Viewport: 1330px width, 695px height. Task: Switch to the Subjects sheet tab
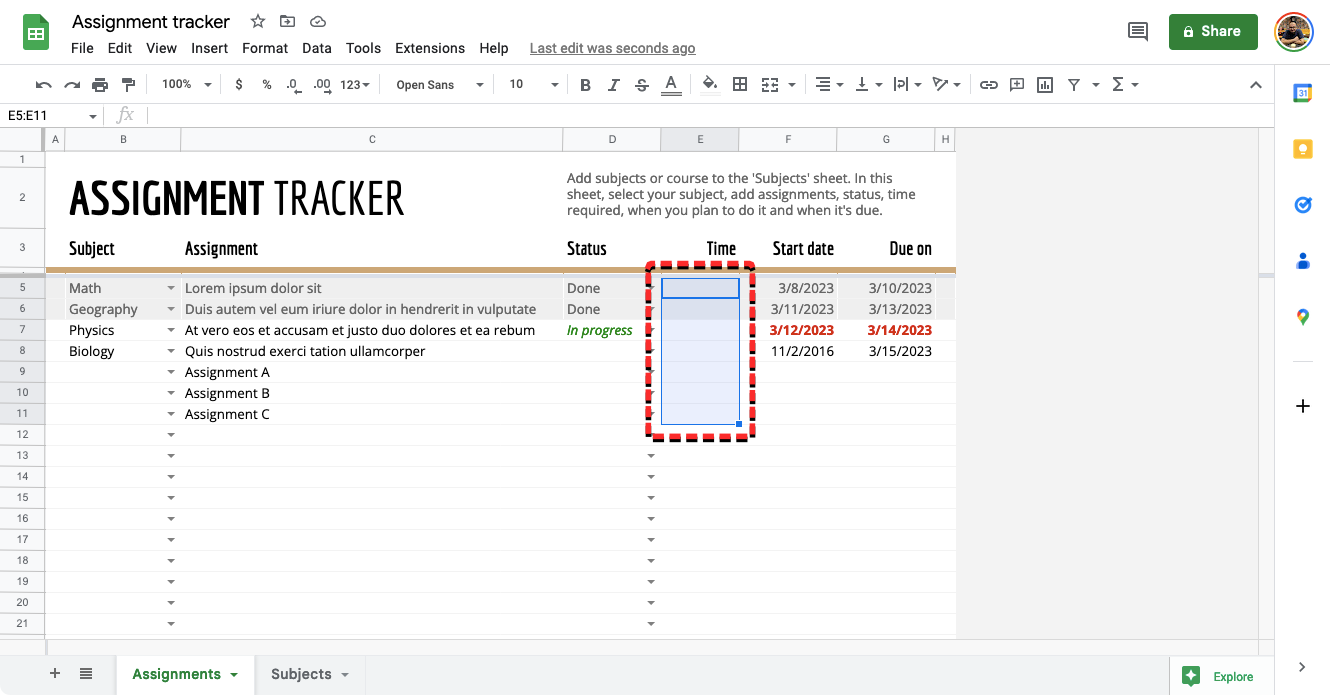tap(309, 674)
